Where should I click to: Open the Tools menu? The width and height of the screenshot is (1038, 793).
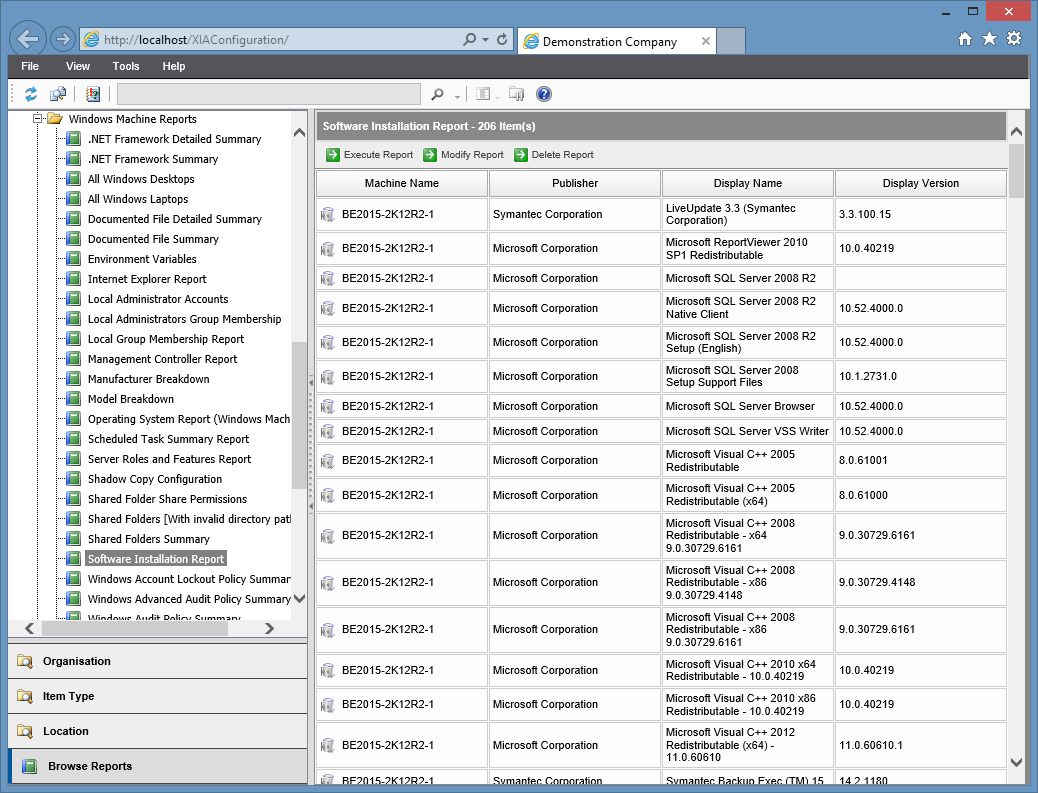pyautogui.click(x=126, y=66)
